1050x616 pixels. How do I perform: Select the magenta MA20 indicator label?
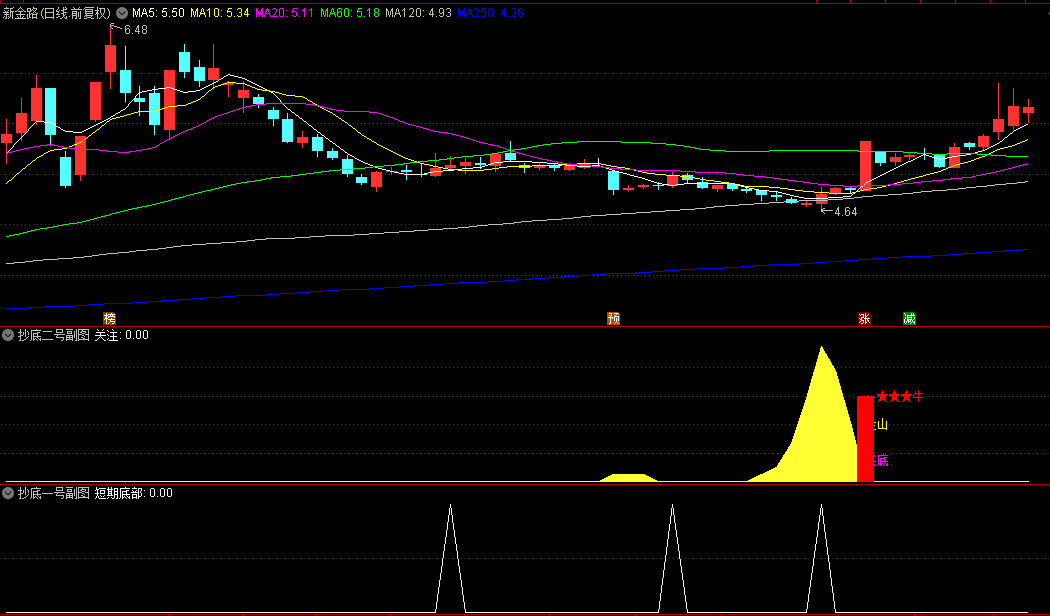pyautogui.click(x=284, y=13)
